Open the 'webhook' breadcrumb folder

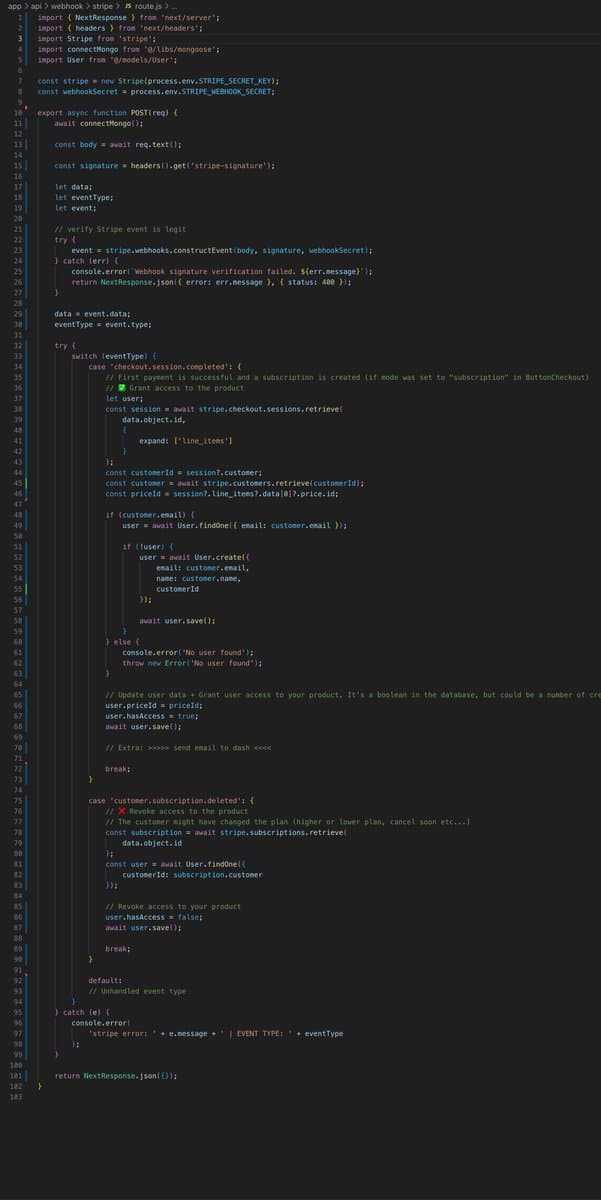click(x=67, y=6)
